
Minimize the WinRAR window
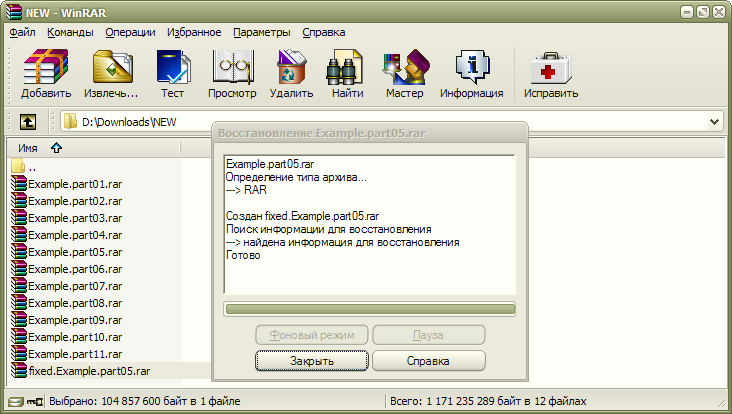click(687, 12)
